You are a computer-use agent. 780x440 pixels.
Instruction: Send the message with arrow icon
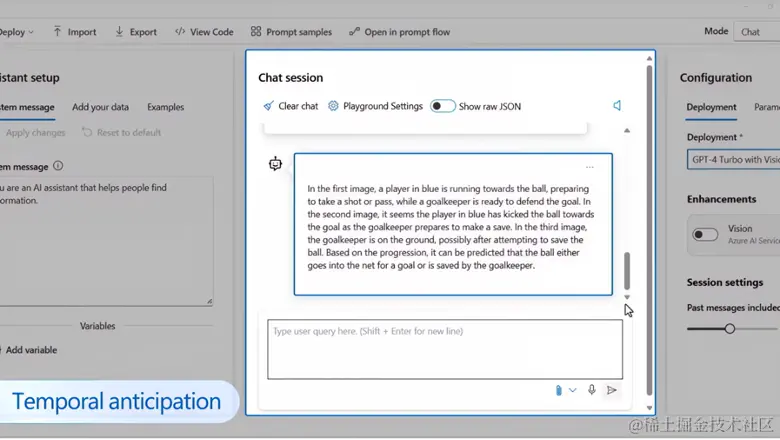(612, 390)
